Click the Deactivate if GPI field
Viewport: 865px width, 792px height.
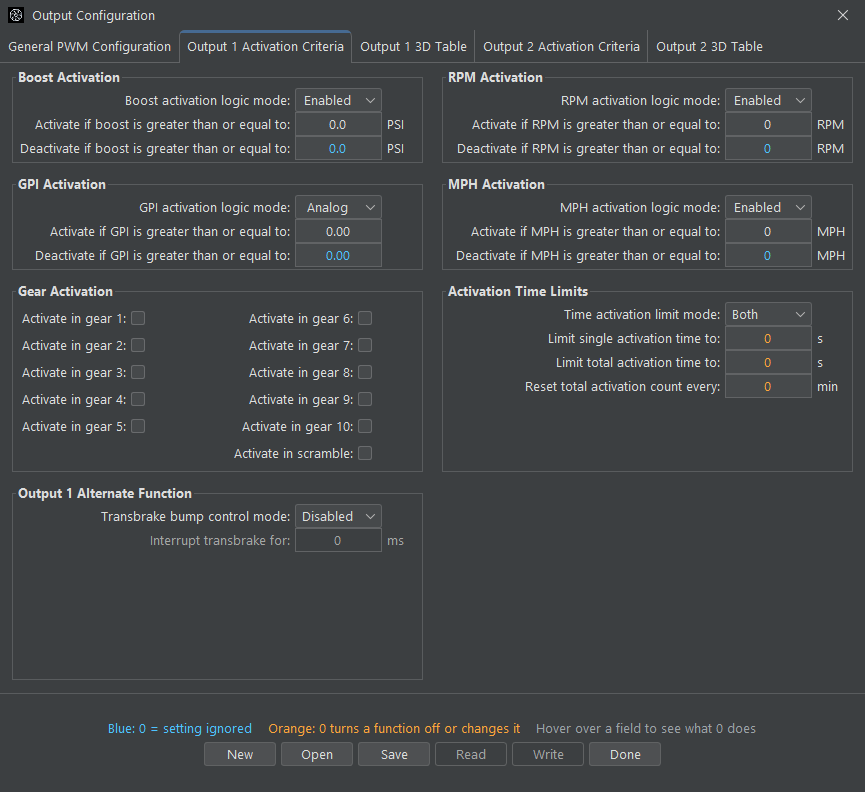pyautogui.click(x=338, y=255)
